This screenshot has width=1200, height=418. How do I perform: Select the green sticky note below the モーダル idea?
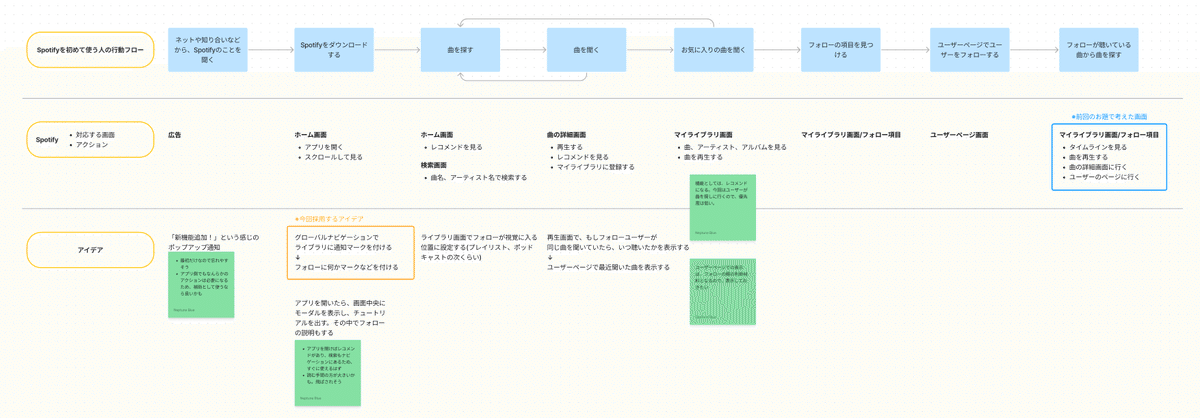[x=327, y=373]
